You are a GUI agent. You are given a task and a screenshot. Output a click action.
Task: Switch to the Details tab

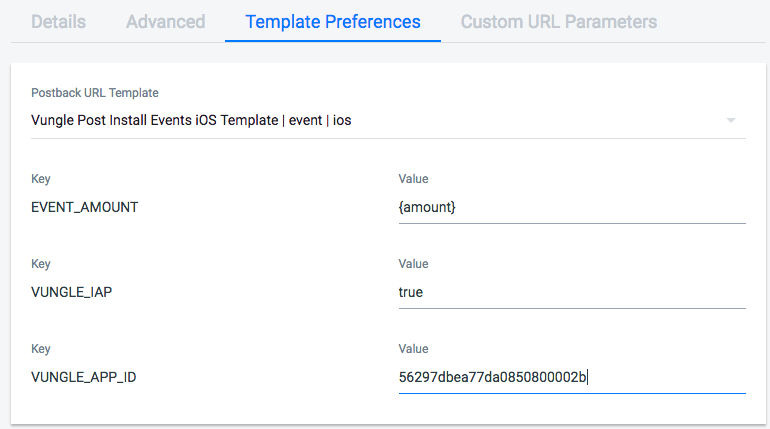point(58,22)
